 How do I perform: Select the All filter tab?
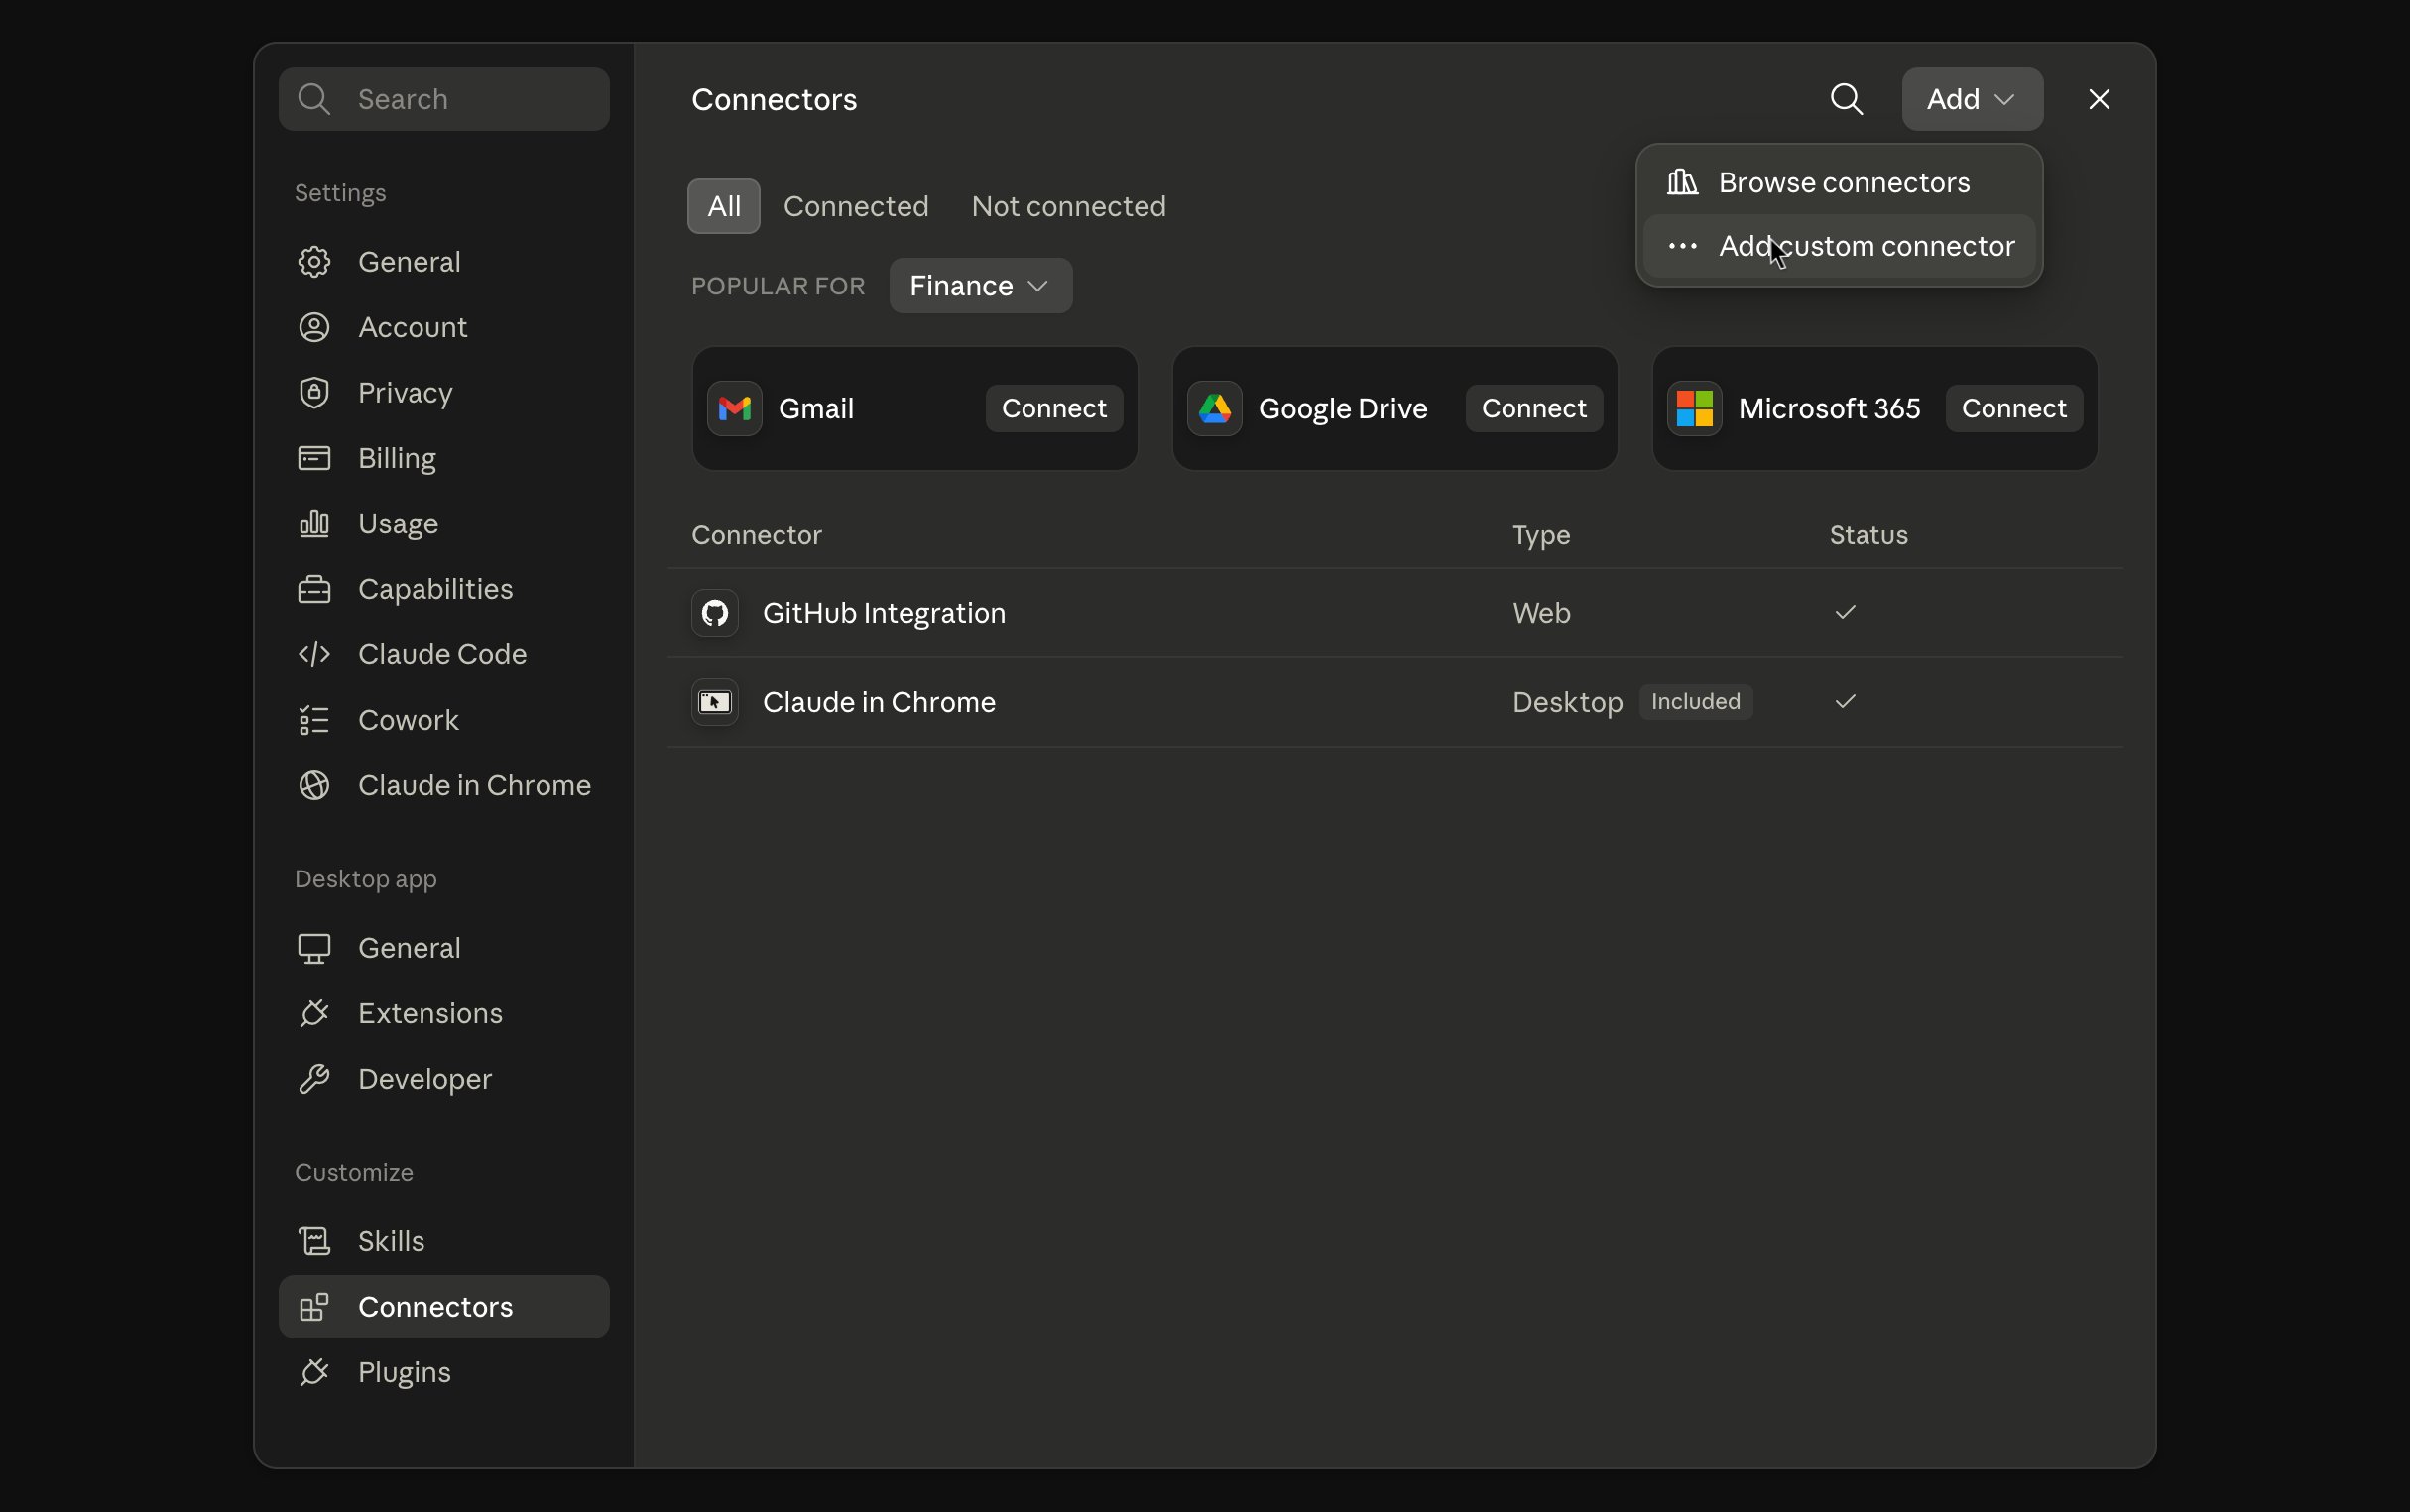[x=724, y=206]
